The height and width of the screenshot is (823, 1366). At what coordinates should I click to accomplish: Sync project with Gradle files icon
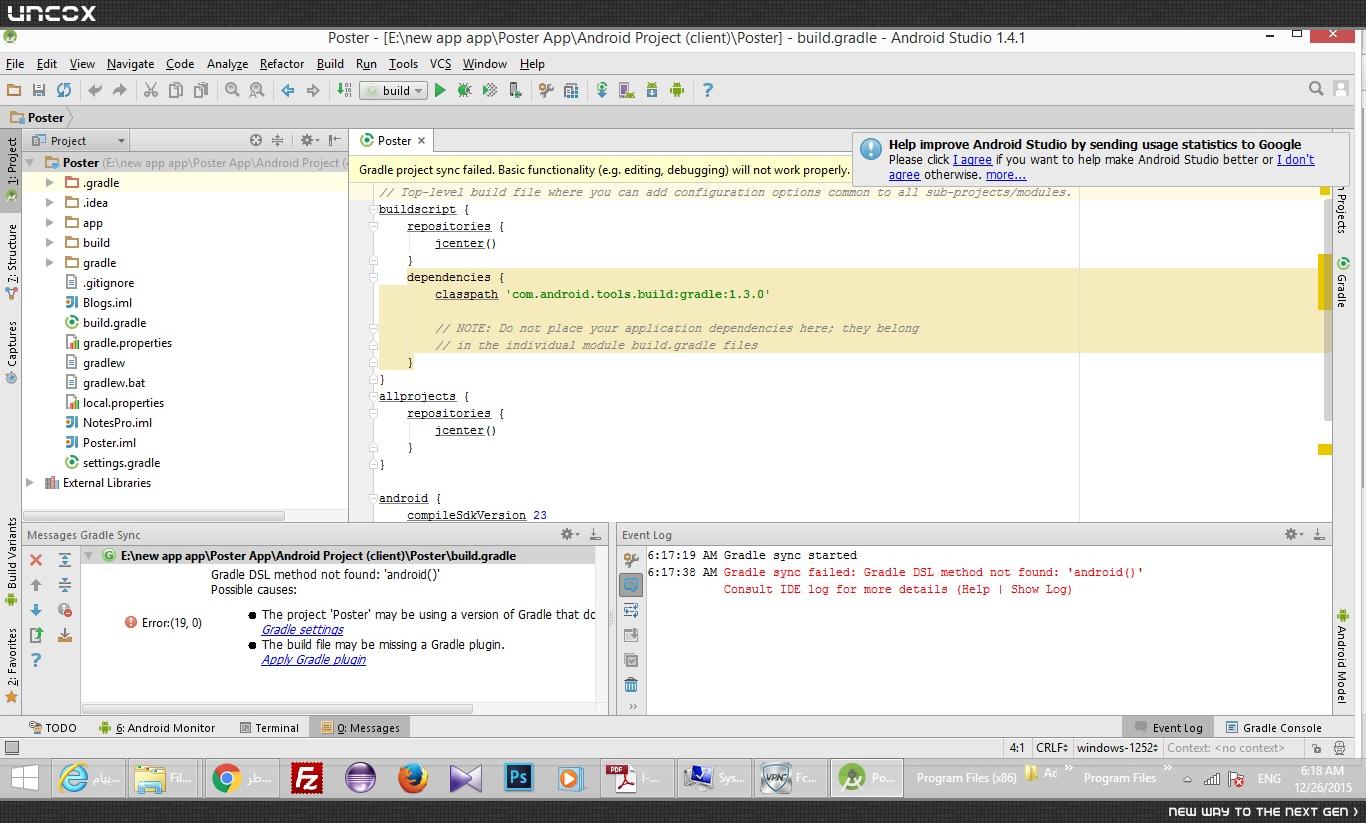coord(602,90)
